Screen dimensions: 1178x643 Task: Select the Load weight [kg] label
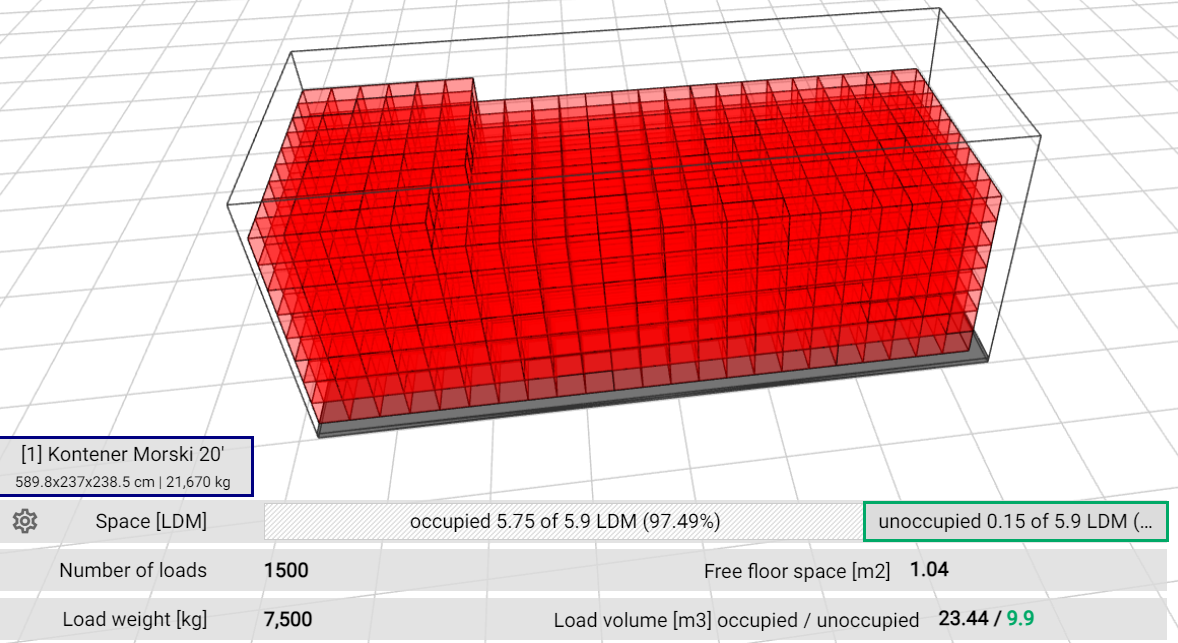point(134,619)
